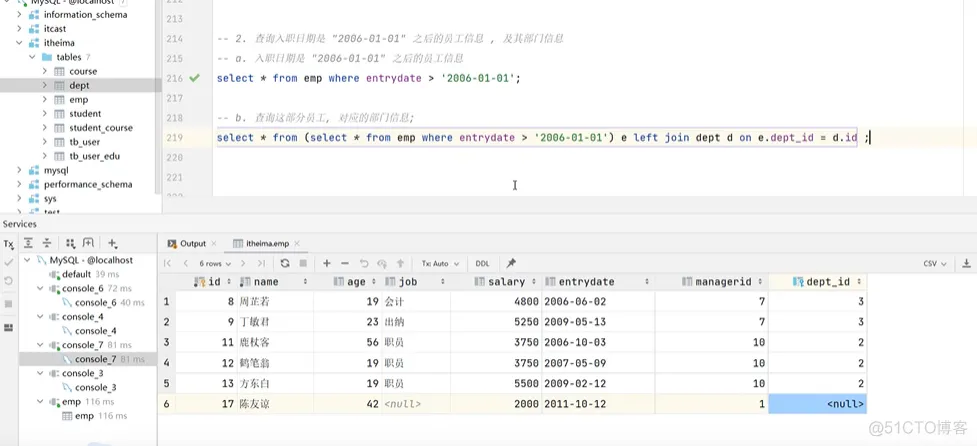
Task: Collapse MySQL - @localhost in Services tree
Action: 27,260
